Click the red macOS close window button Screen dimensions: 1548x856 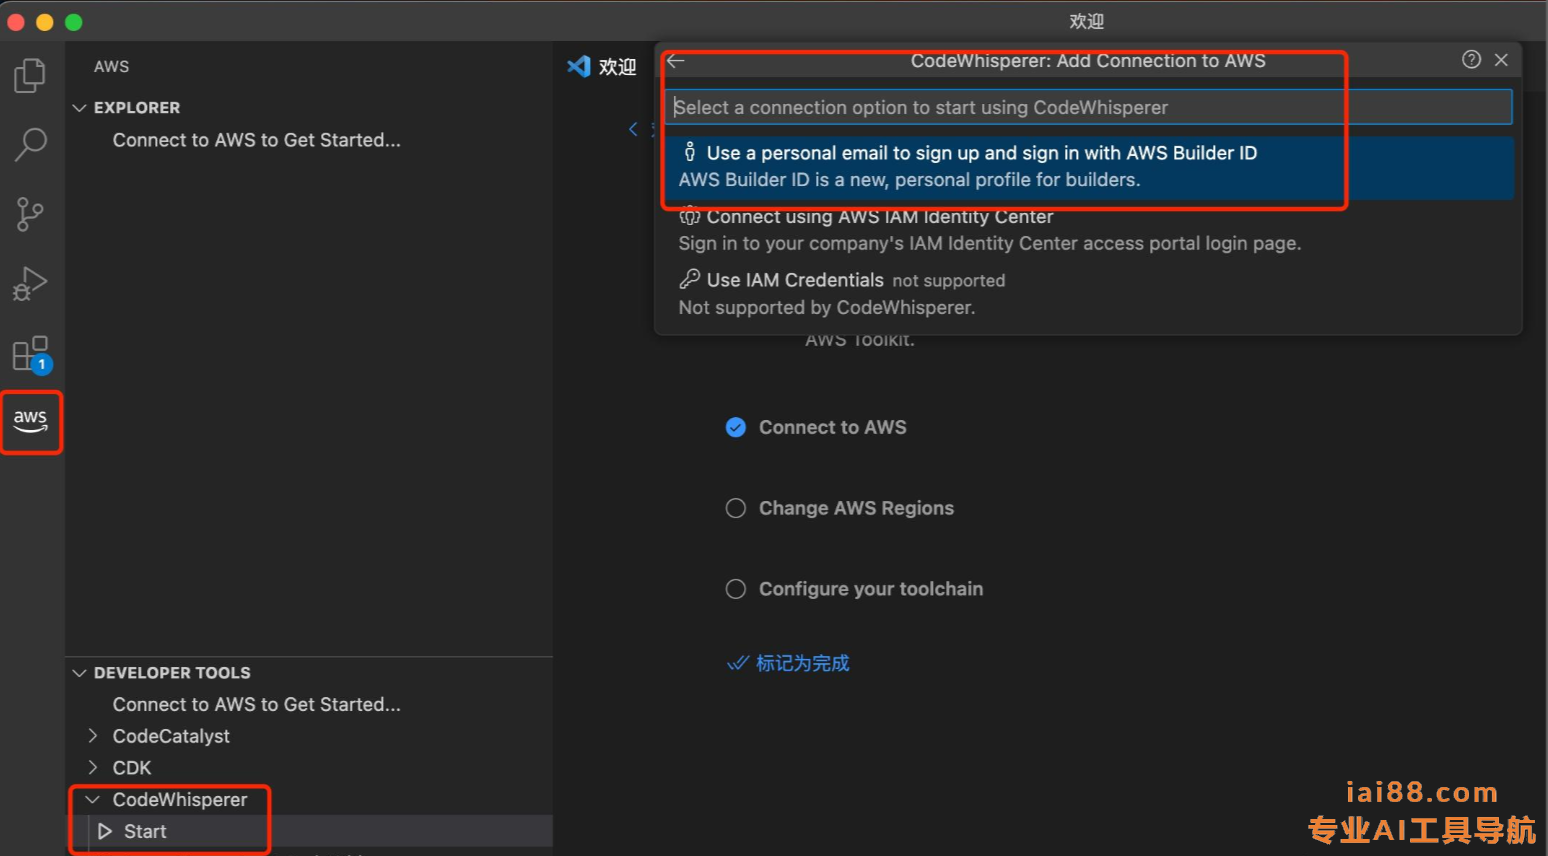click(x=16, y=22)
